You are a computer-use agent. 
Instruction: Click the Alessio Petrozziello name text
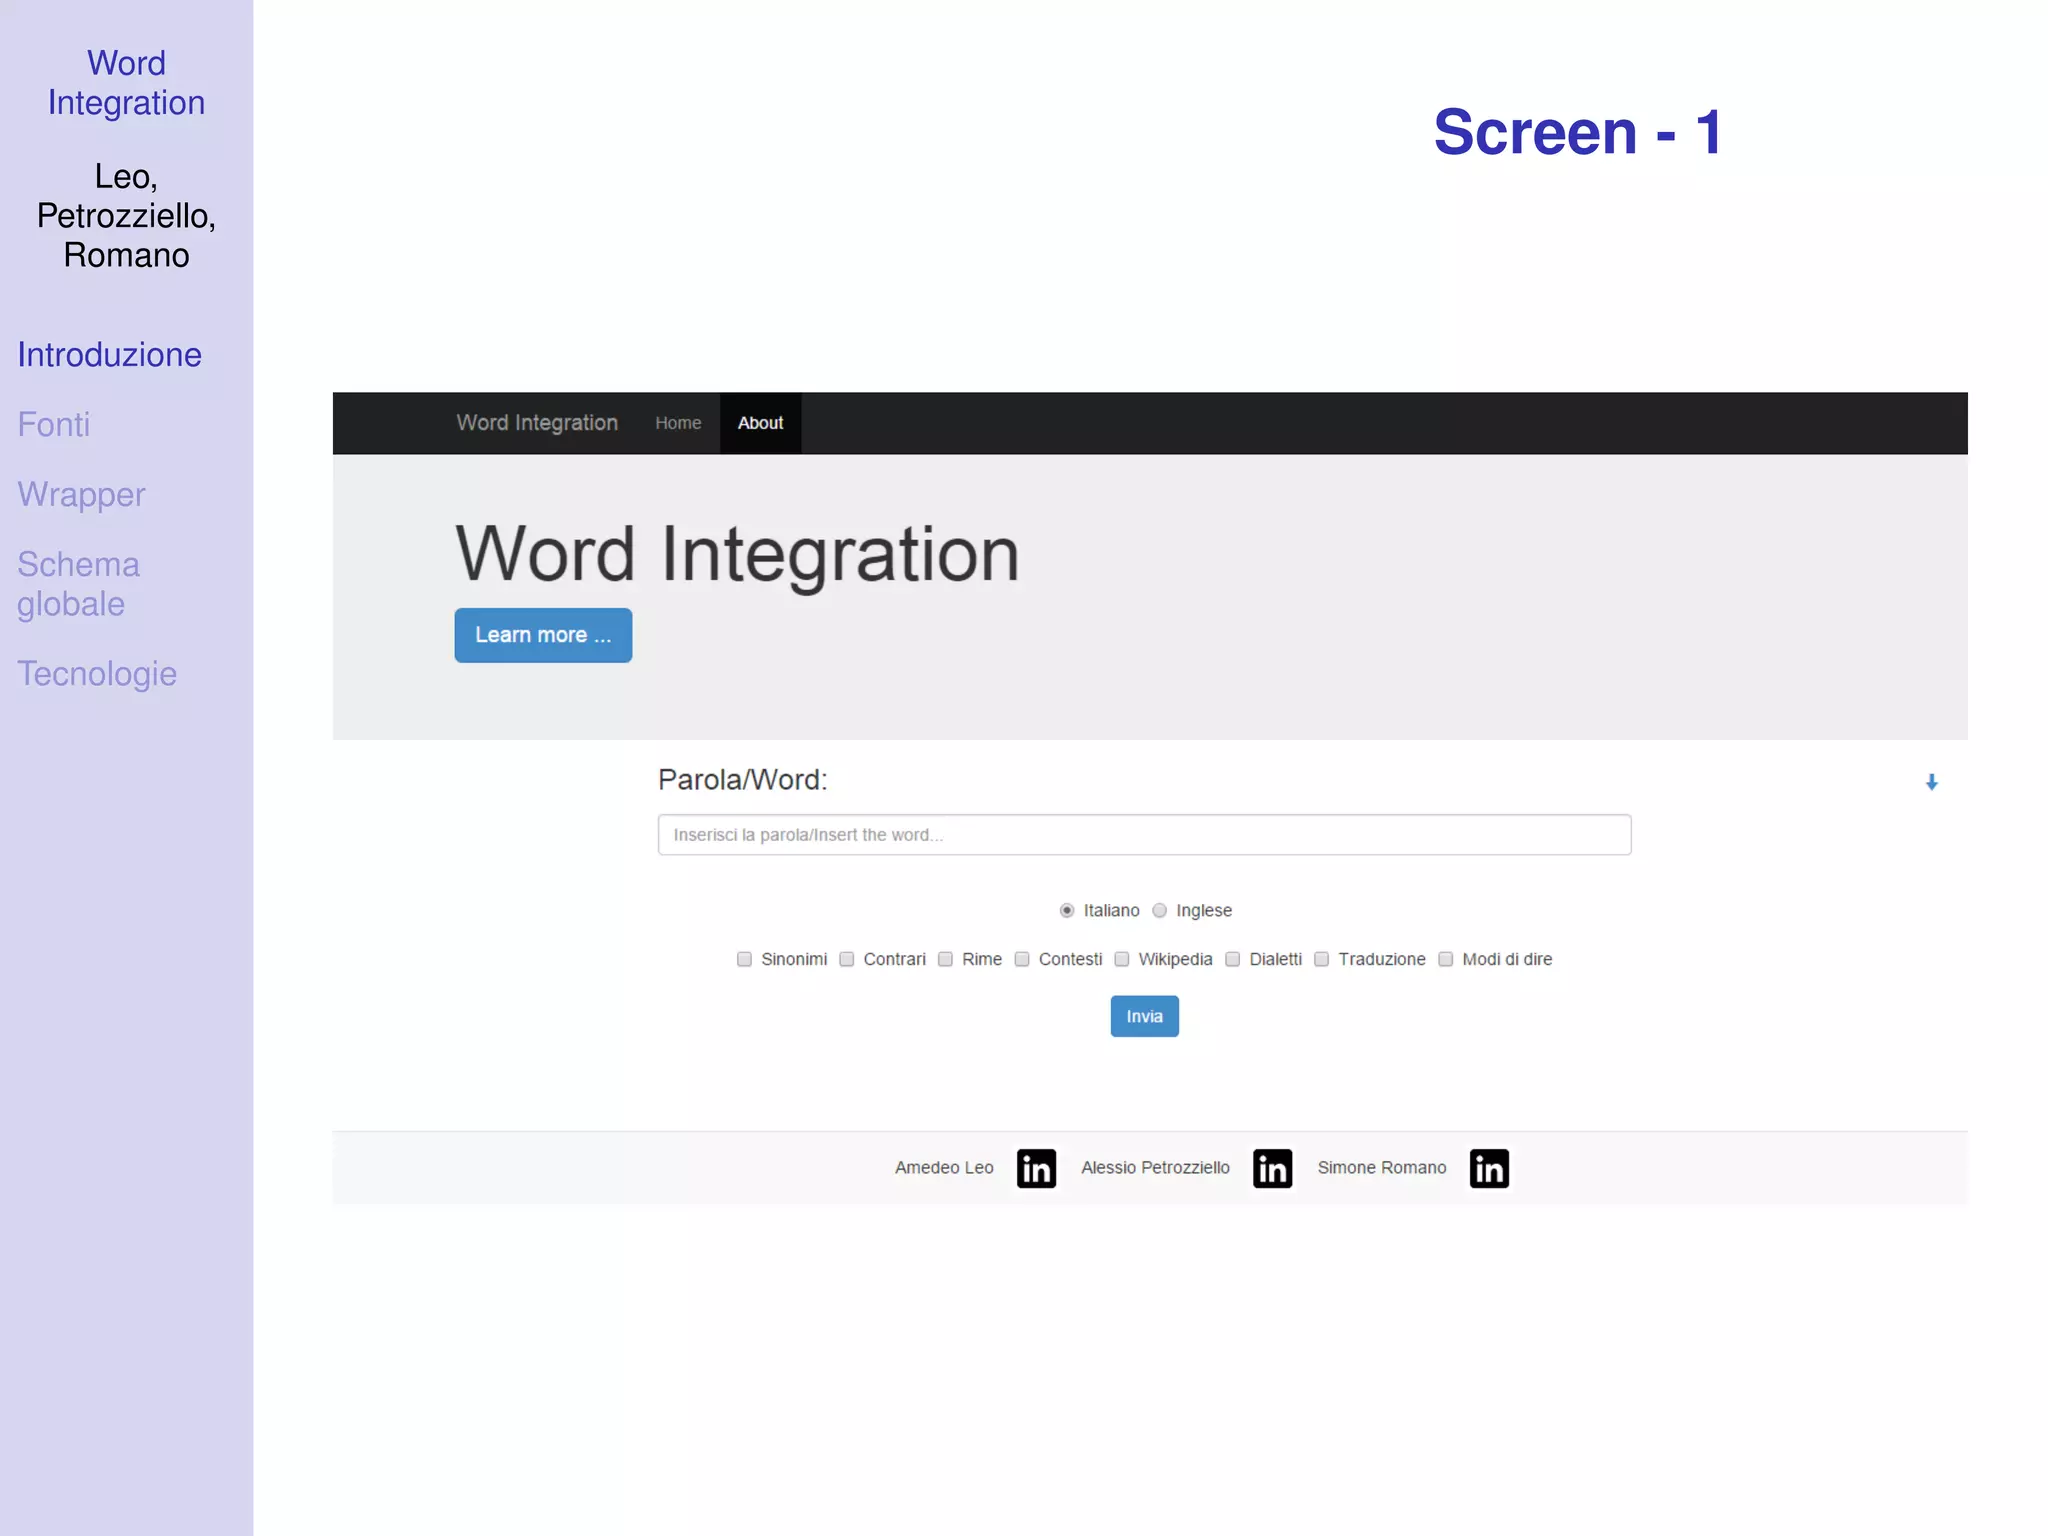[1155, 1168]
